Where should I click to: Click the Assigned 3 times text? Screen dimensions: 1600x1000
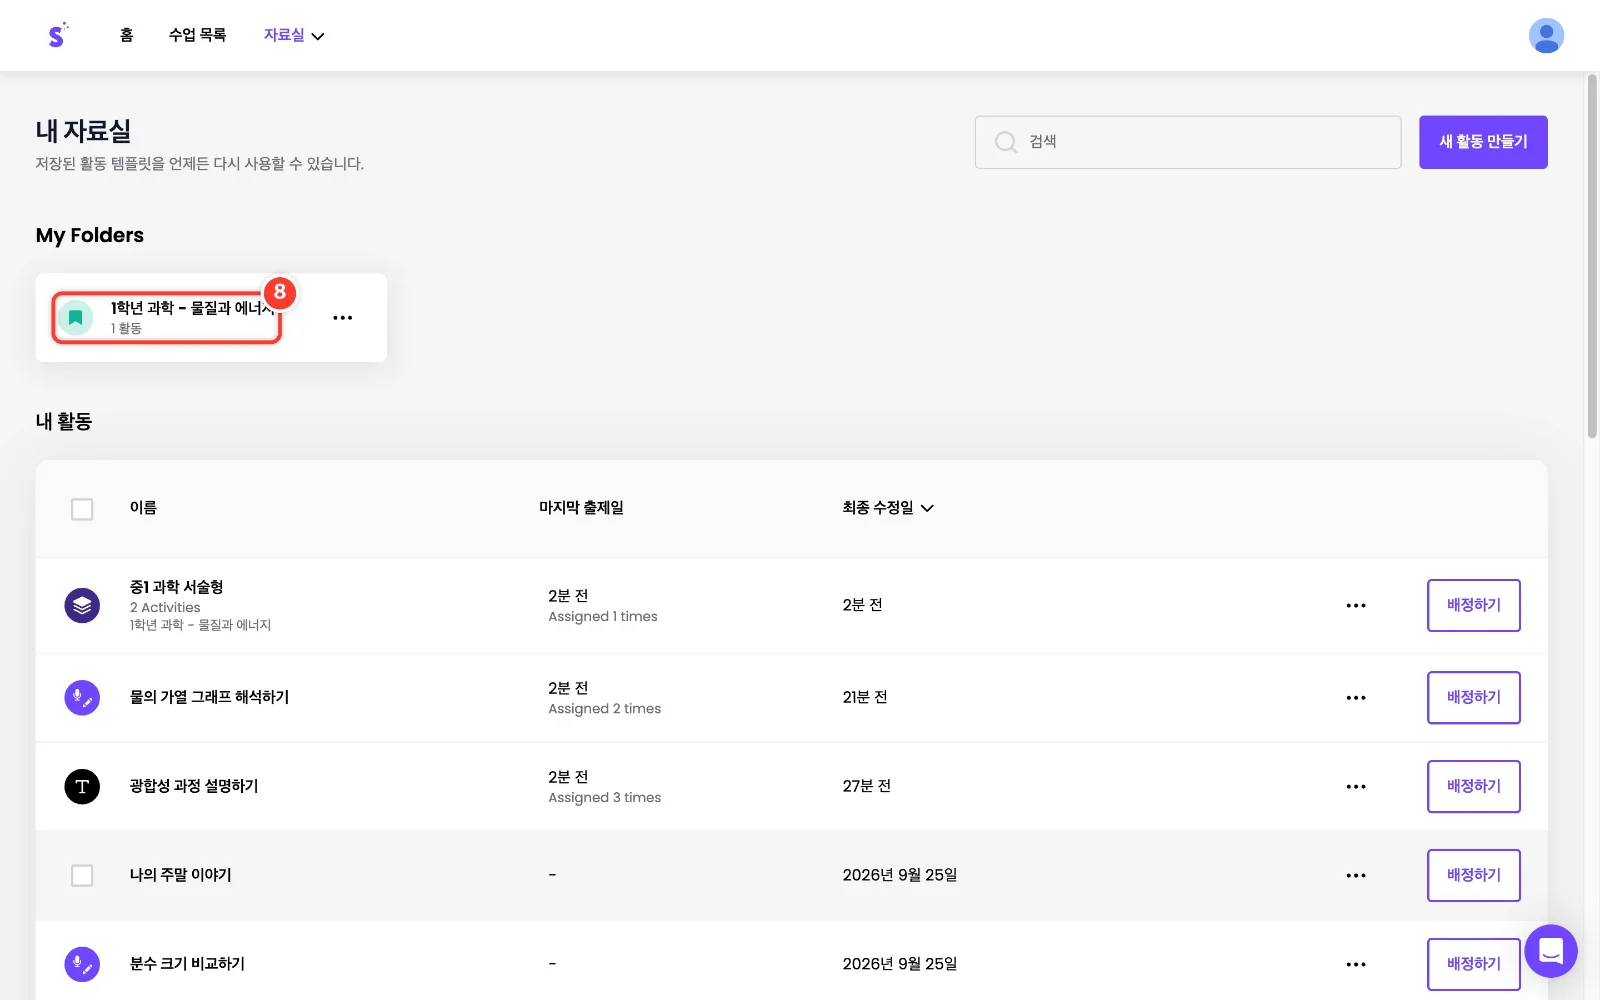[x=604, y=798]
